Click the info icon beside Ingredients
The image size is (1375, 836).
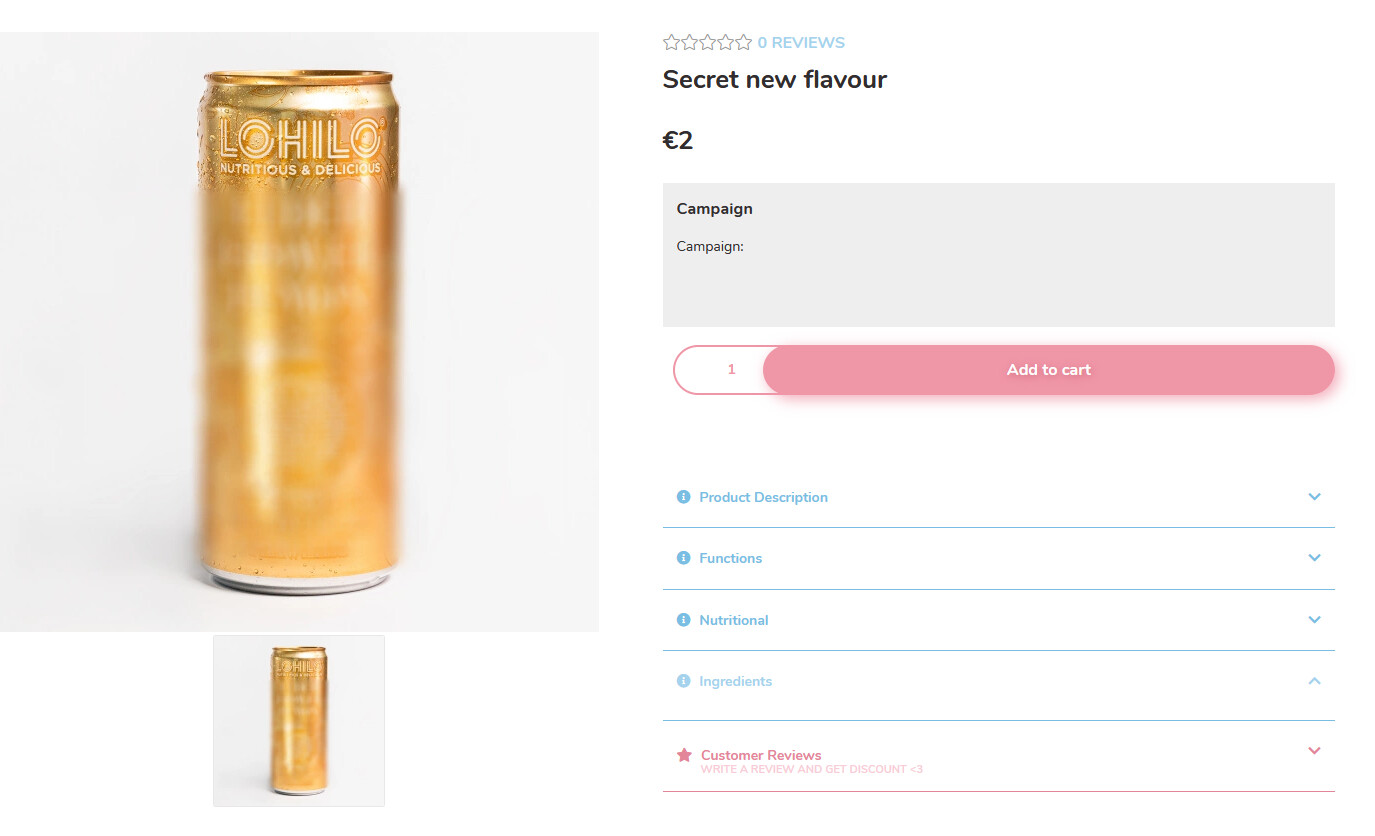coord(683,681)
